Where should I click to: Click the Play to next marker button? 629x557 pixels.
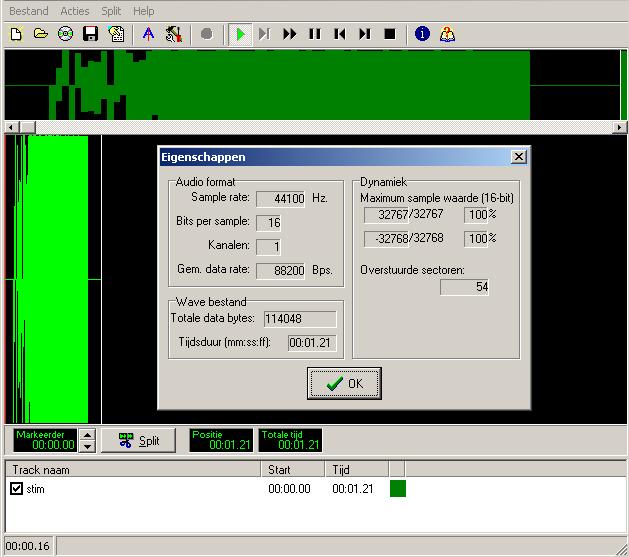click(264, 34)
